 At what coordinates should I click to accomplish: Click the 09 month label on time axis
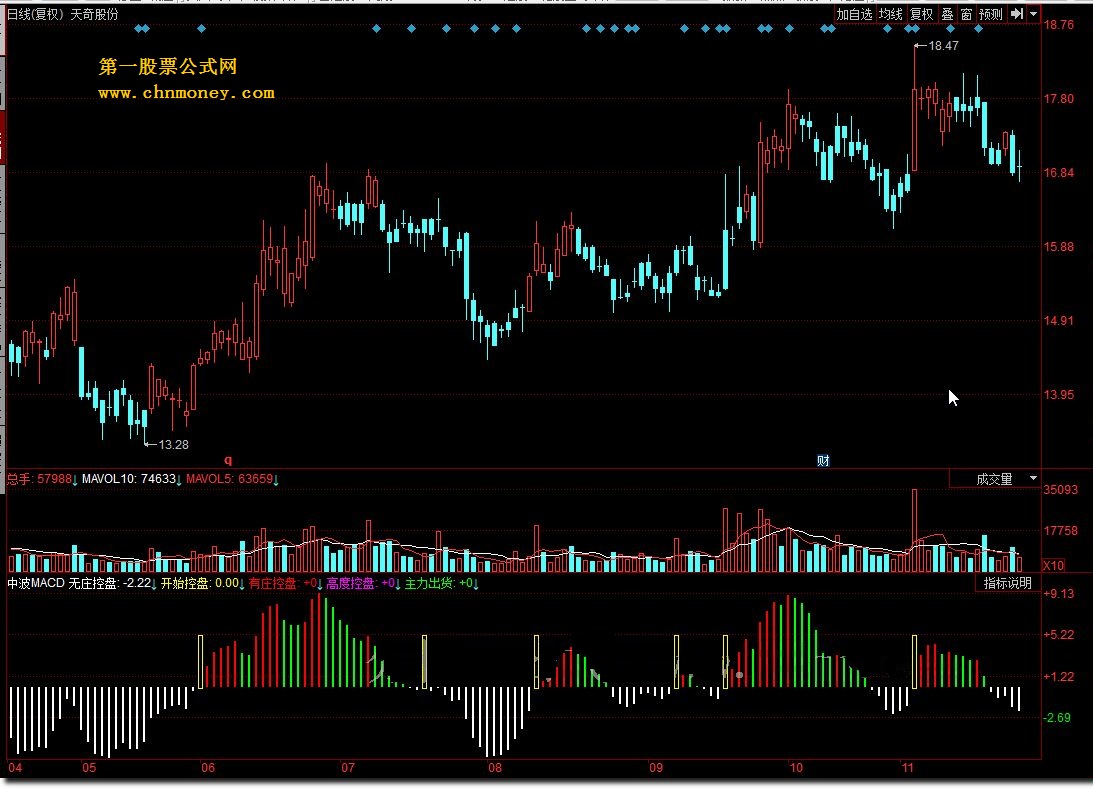656,768
